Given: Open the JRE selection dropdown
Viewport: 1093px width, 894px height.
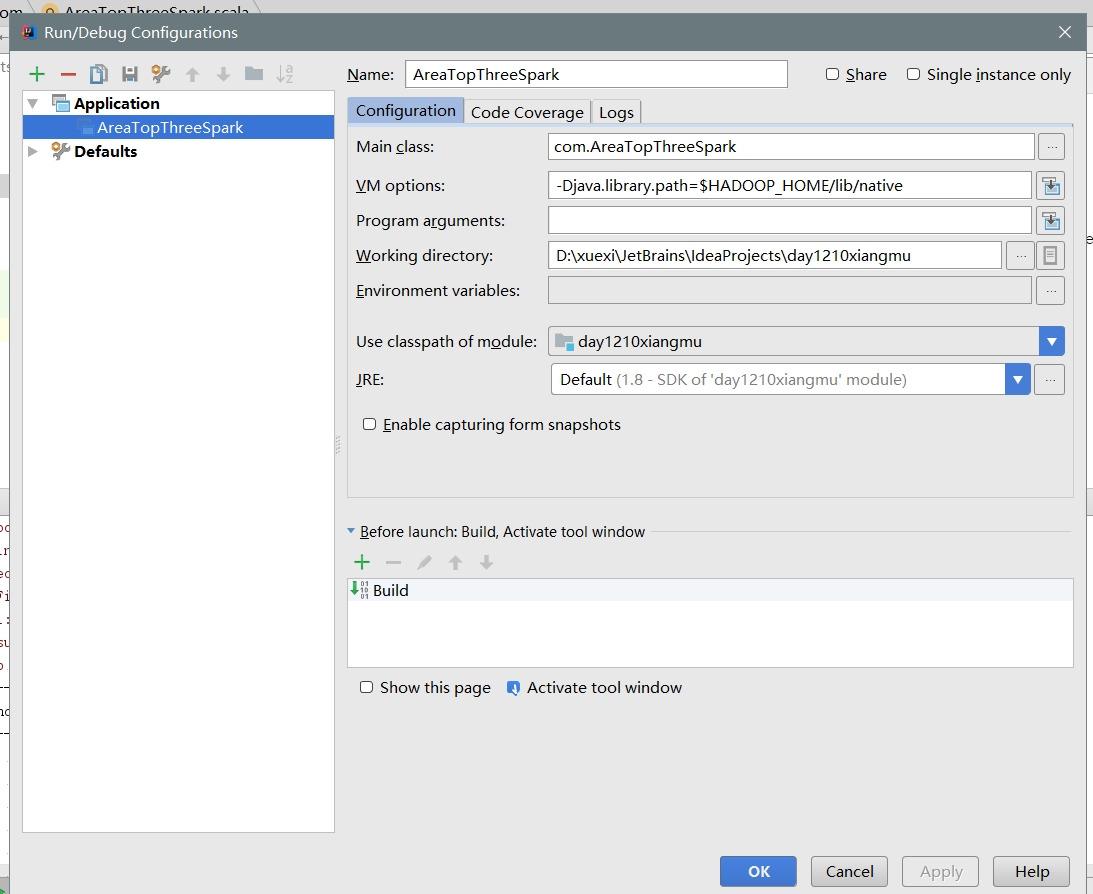Looking at the screenshot, I should coord(1018,379).
